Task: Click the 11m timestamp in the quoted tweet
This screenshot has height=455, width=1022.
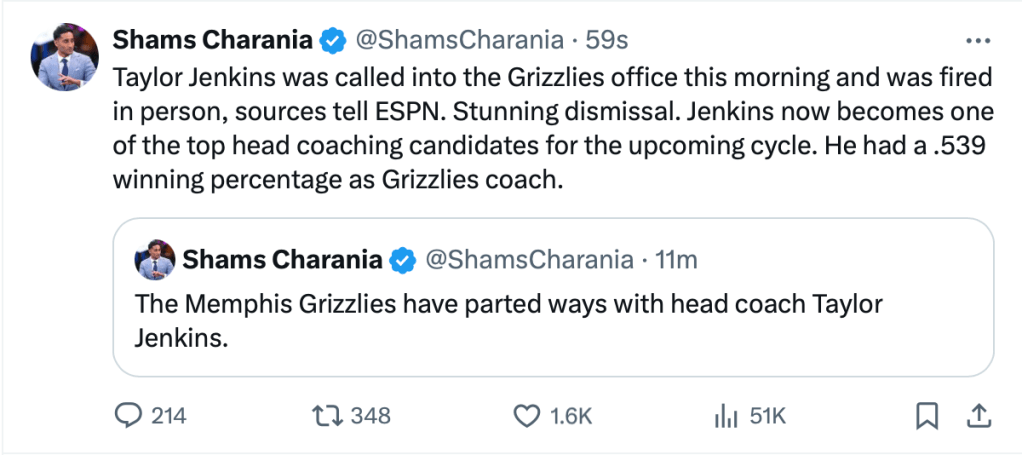Action: 675,261
